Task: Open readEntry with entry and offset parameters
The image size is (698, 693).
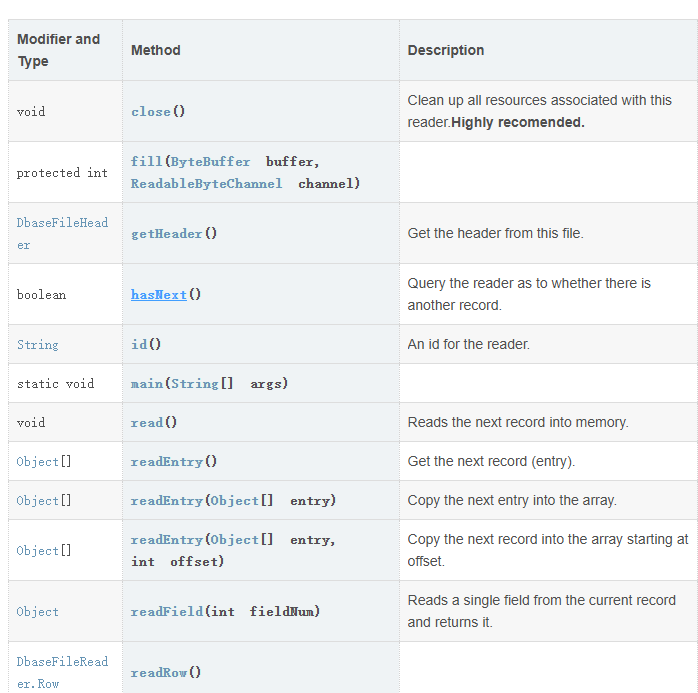Action: pyautogui.click(x=166, y=540)
